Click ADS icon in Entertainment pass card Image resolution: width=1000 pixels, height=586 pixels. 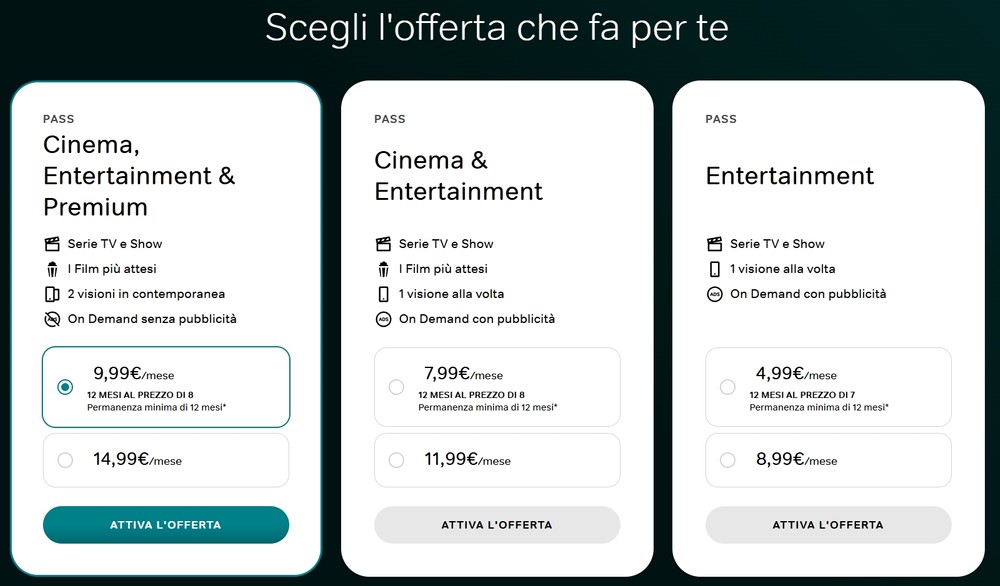click(714, 294)
